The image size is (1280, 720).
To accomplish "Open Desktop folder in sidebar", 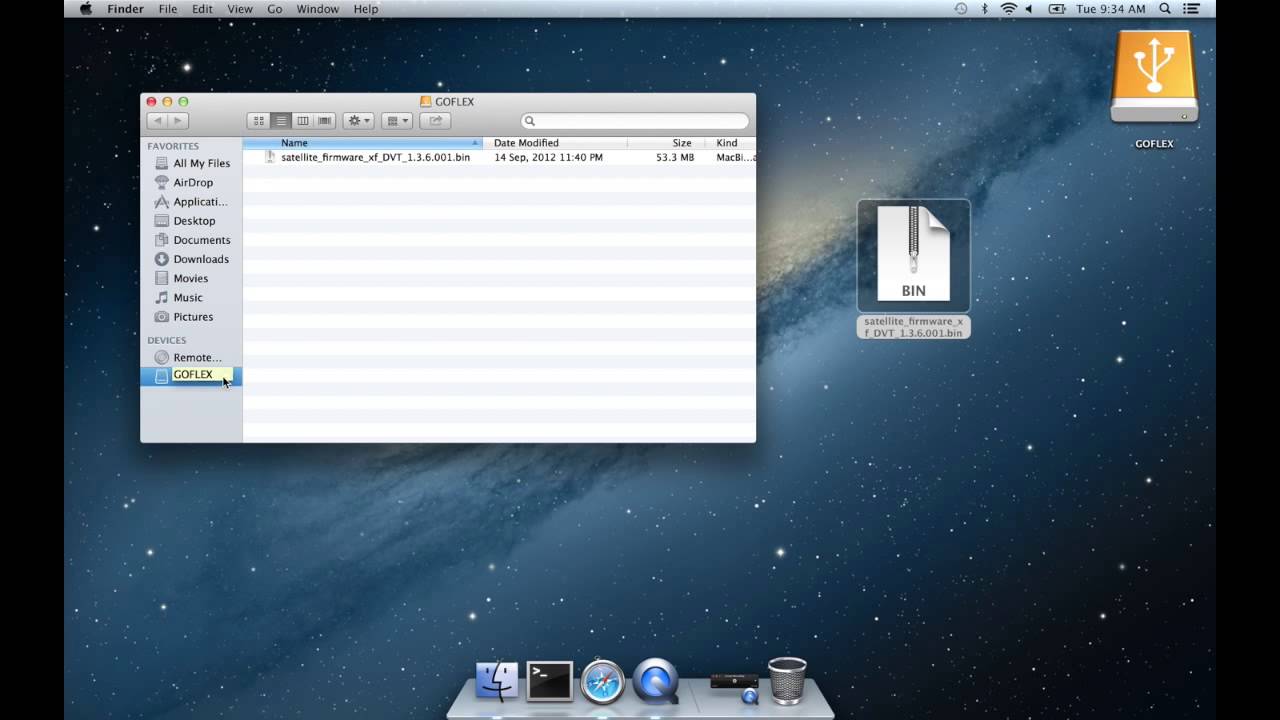I will click(192, 220).
